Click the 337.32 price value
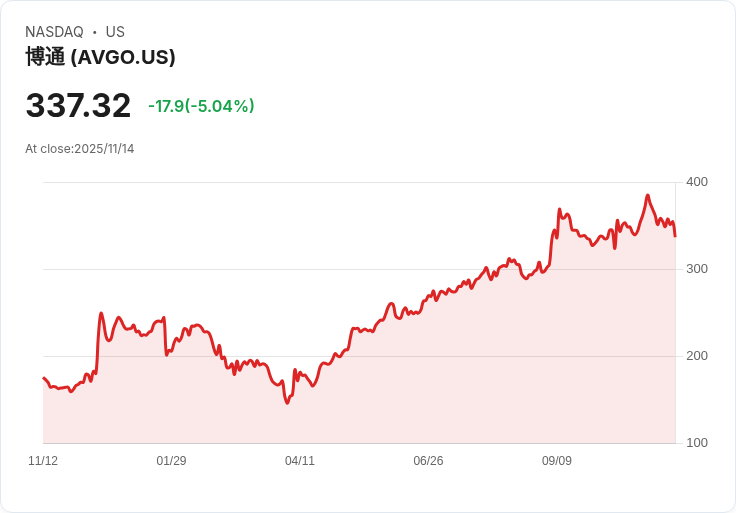 coord(78,106)
